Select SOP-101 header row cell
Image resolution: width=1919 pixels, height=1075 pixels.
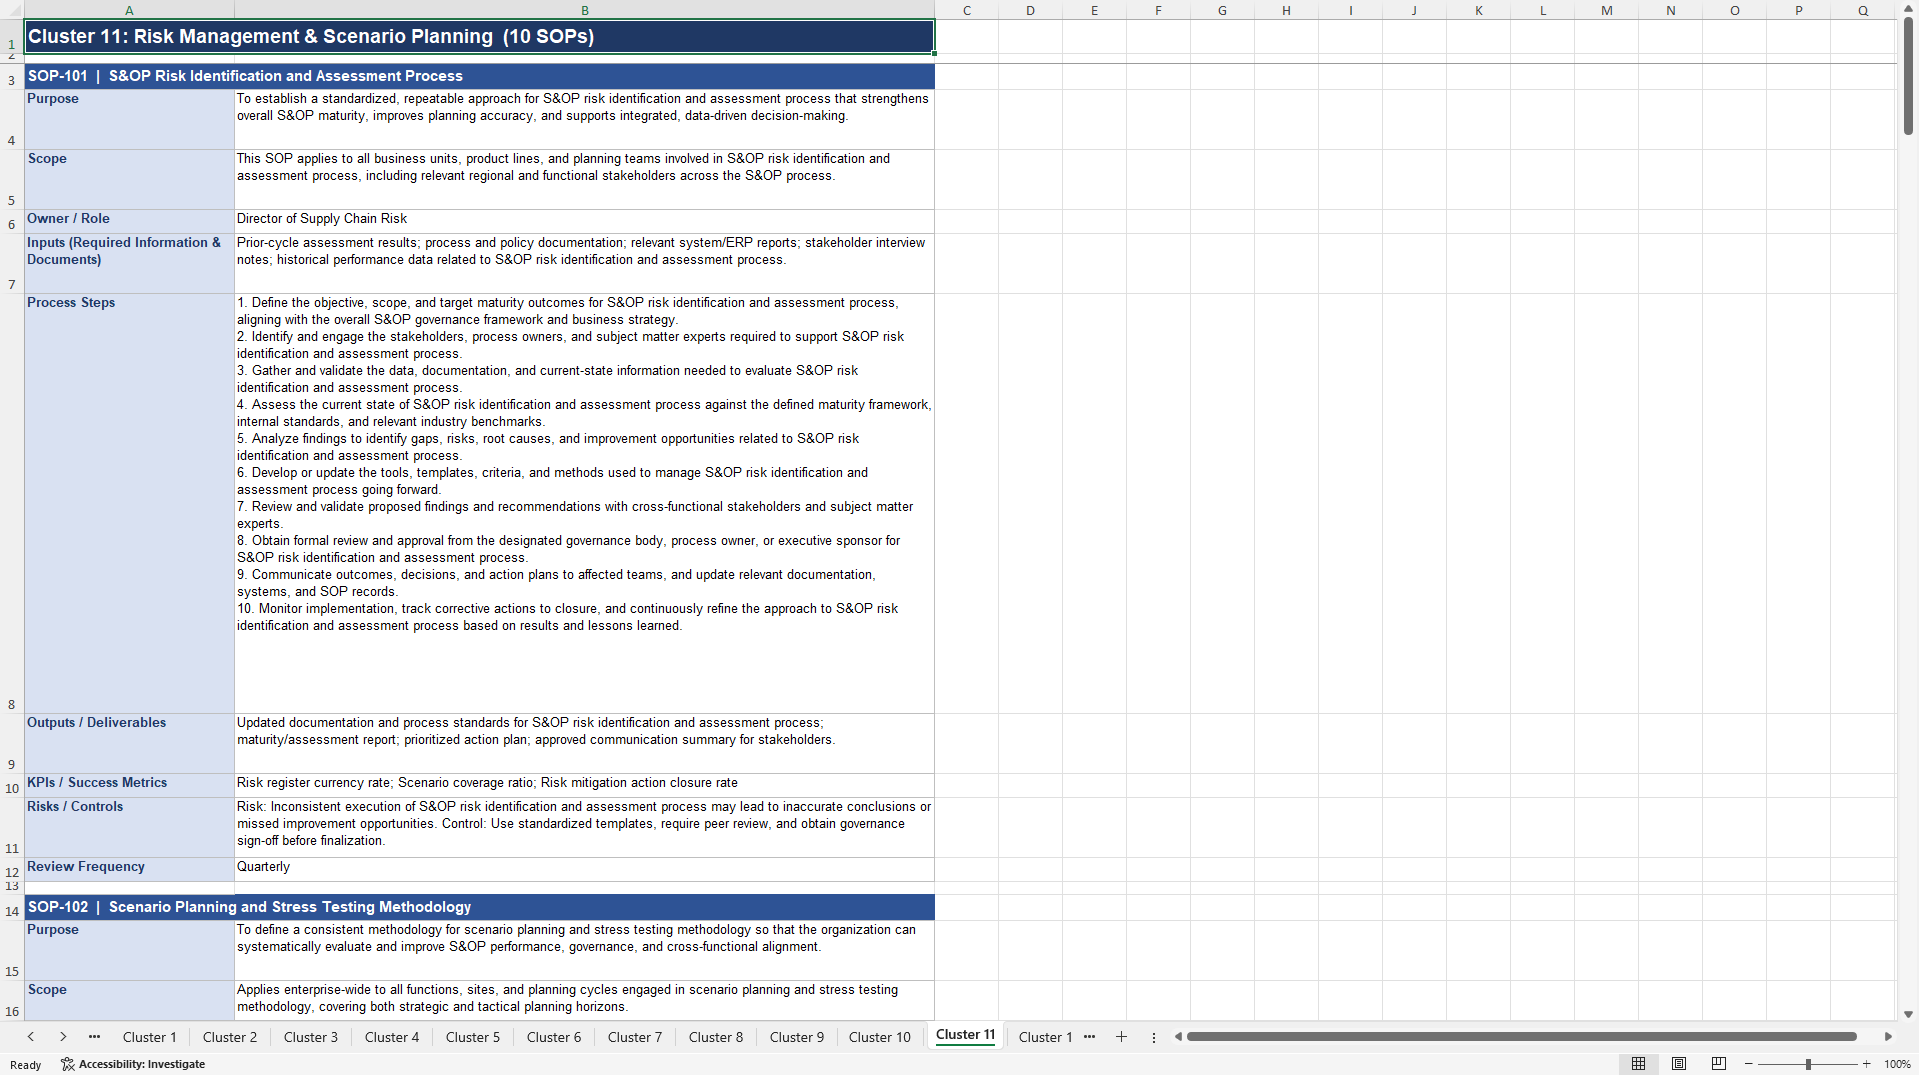tap(479, 76)
